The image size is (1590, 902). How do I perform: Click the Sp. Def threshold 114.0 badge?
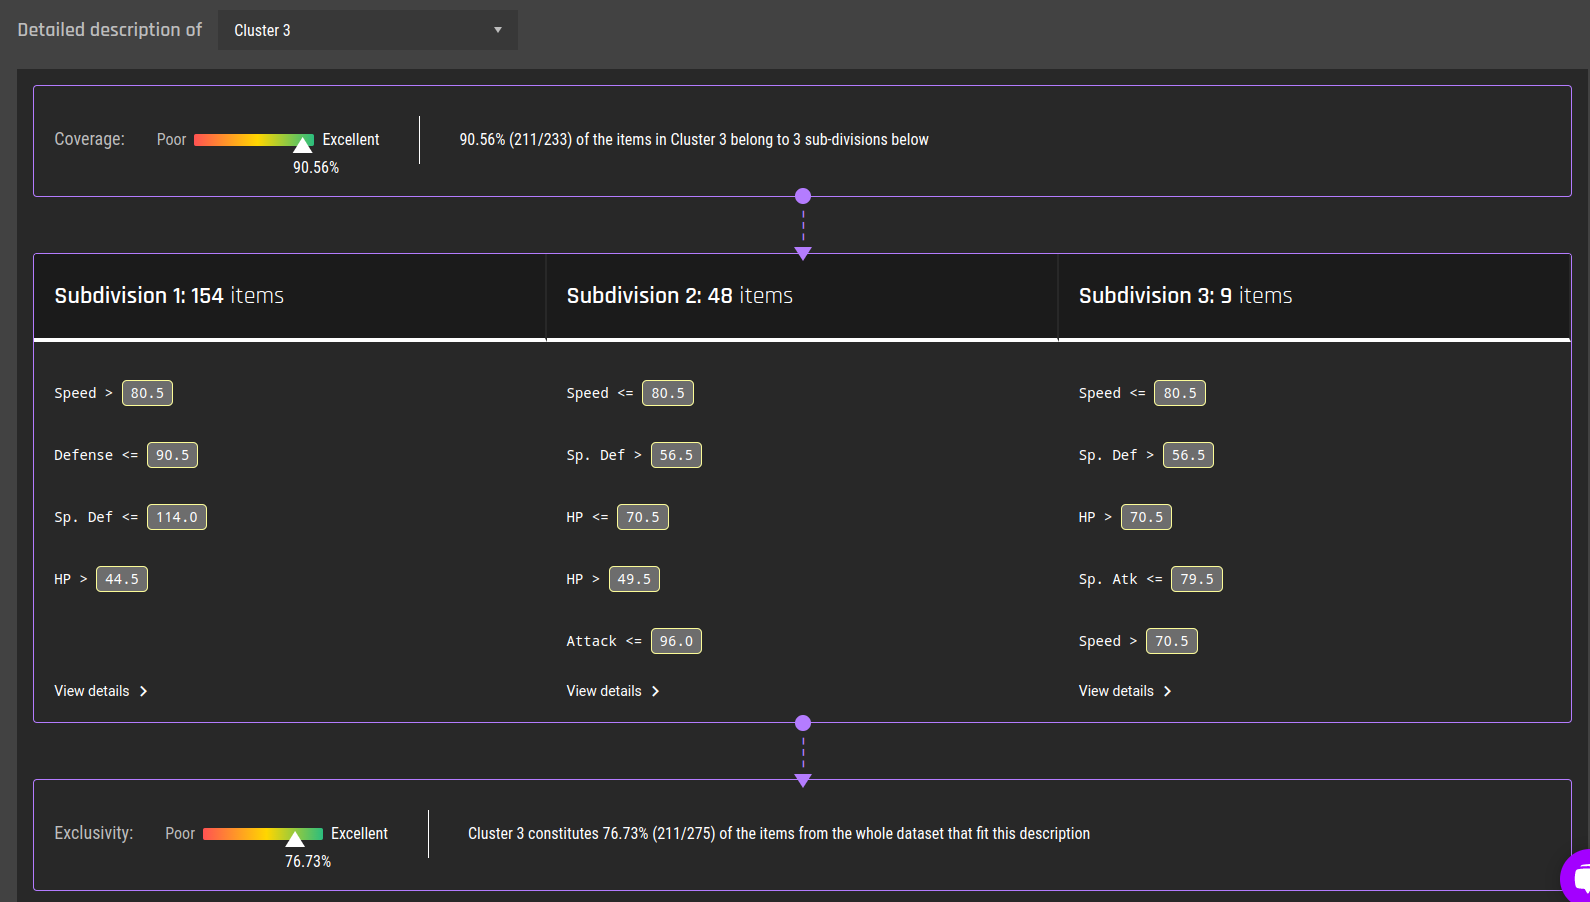coord(177,517)
